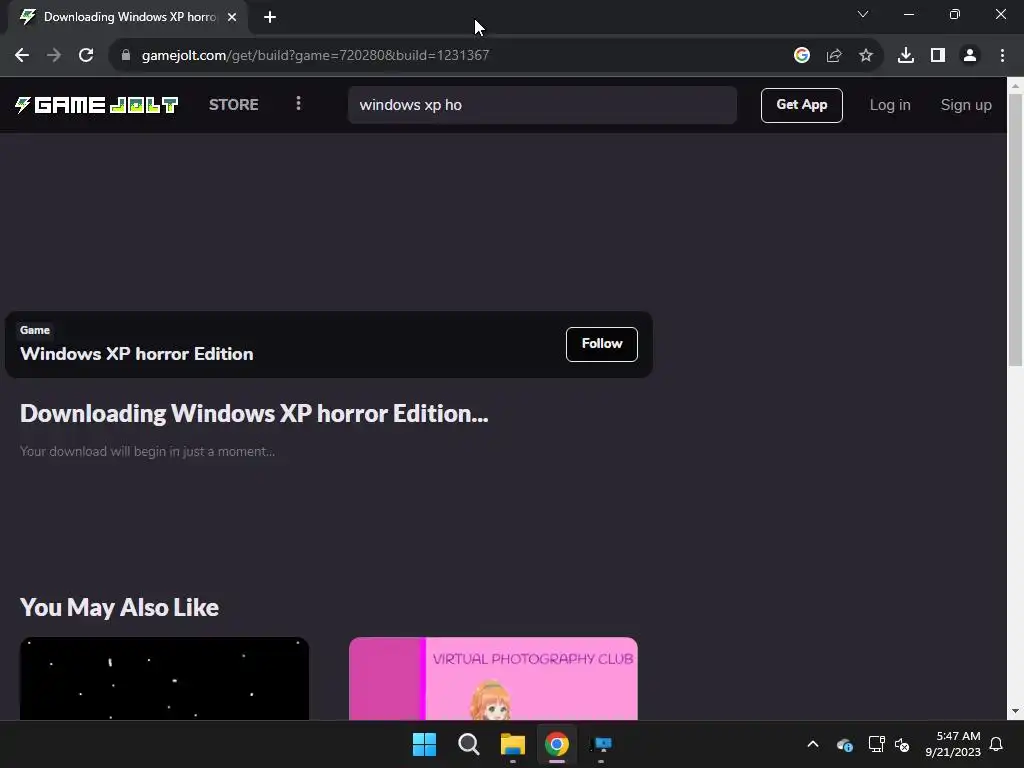Open Chrome three-dot menu
Viewport: 1024px width, 768px height.
point(1002,56)
